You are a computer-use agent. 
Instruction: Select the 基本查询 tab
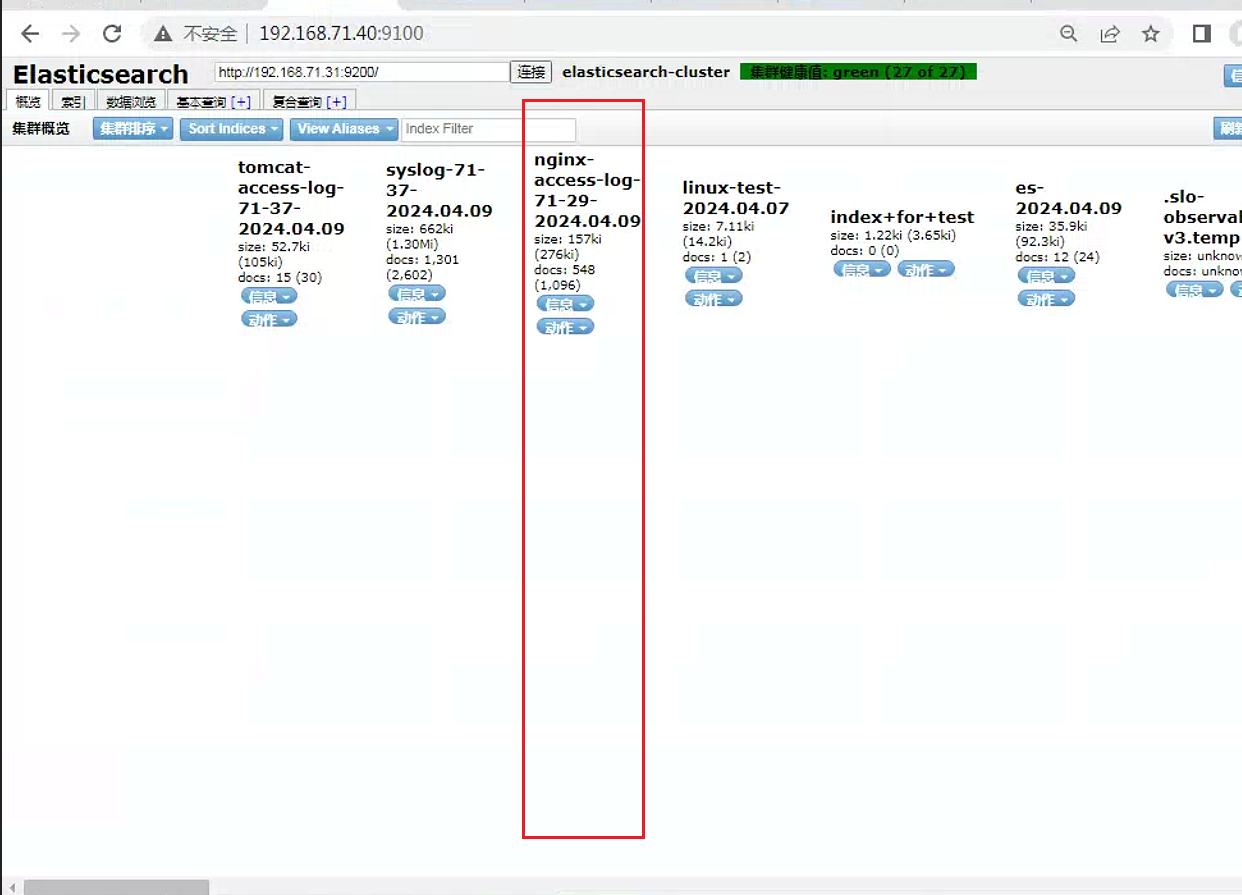click(x=200, y=102)
